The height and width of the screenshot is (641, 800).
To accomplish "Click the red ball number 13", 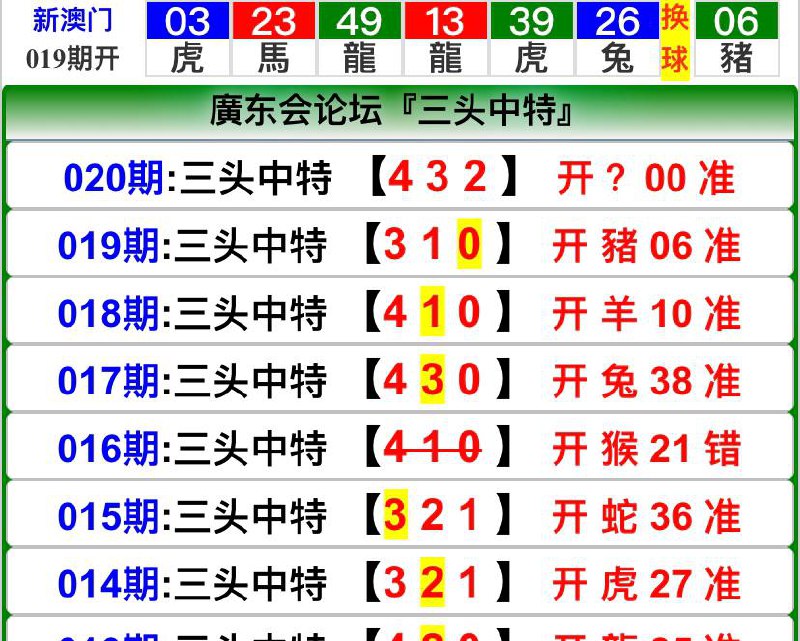I will (445, 20).
